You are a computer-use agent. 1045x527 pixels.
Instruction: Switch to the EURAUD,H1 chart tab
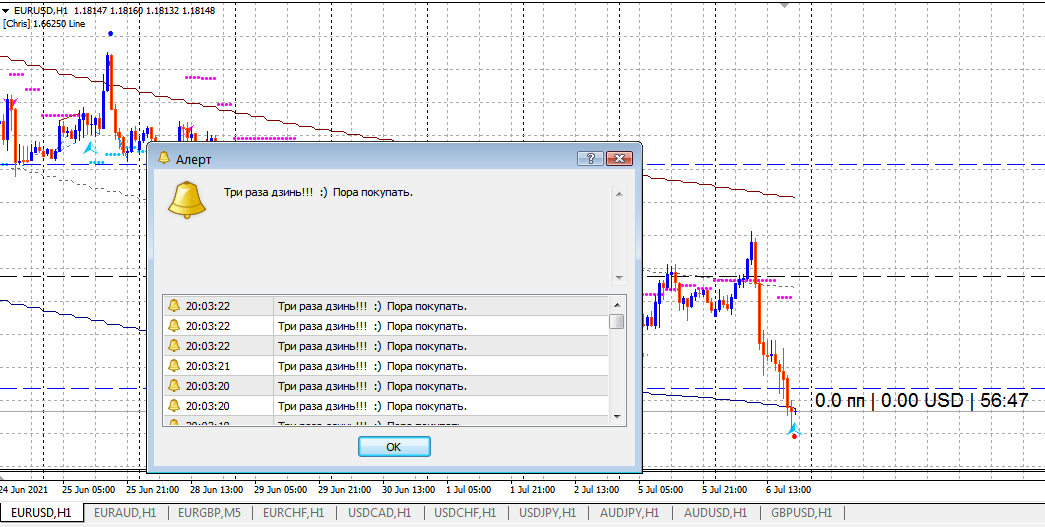point(125,512)
